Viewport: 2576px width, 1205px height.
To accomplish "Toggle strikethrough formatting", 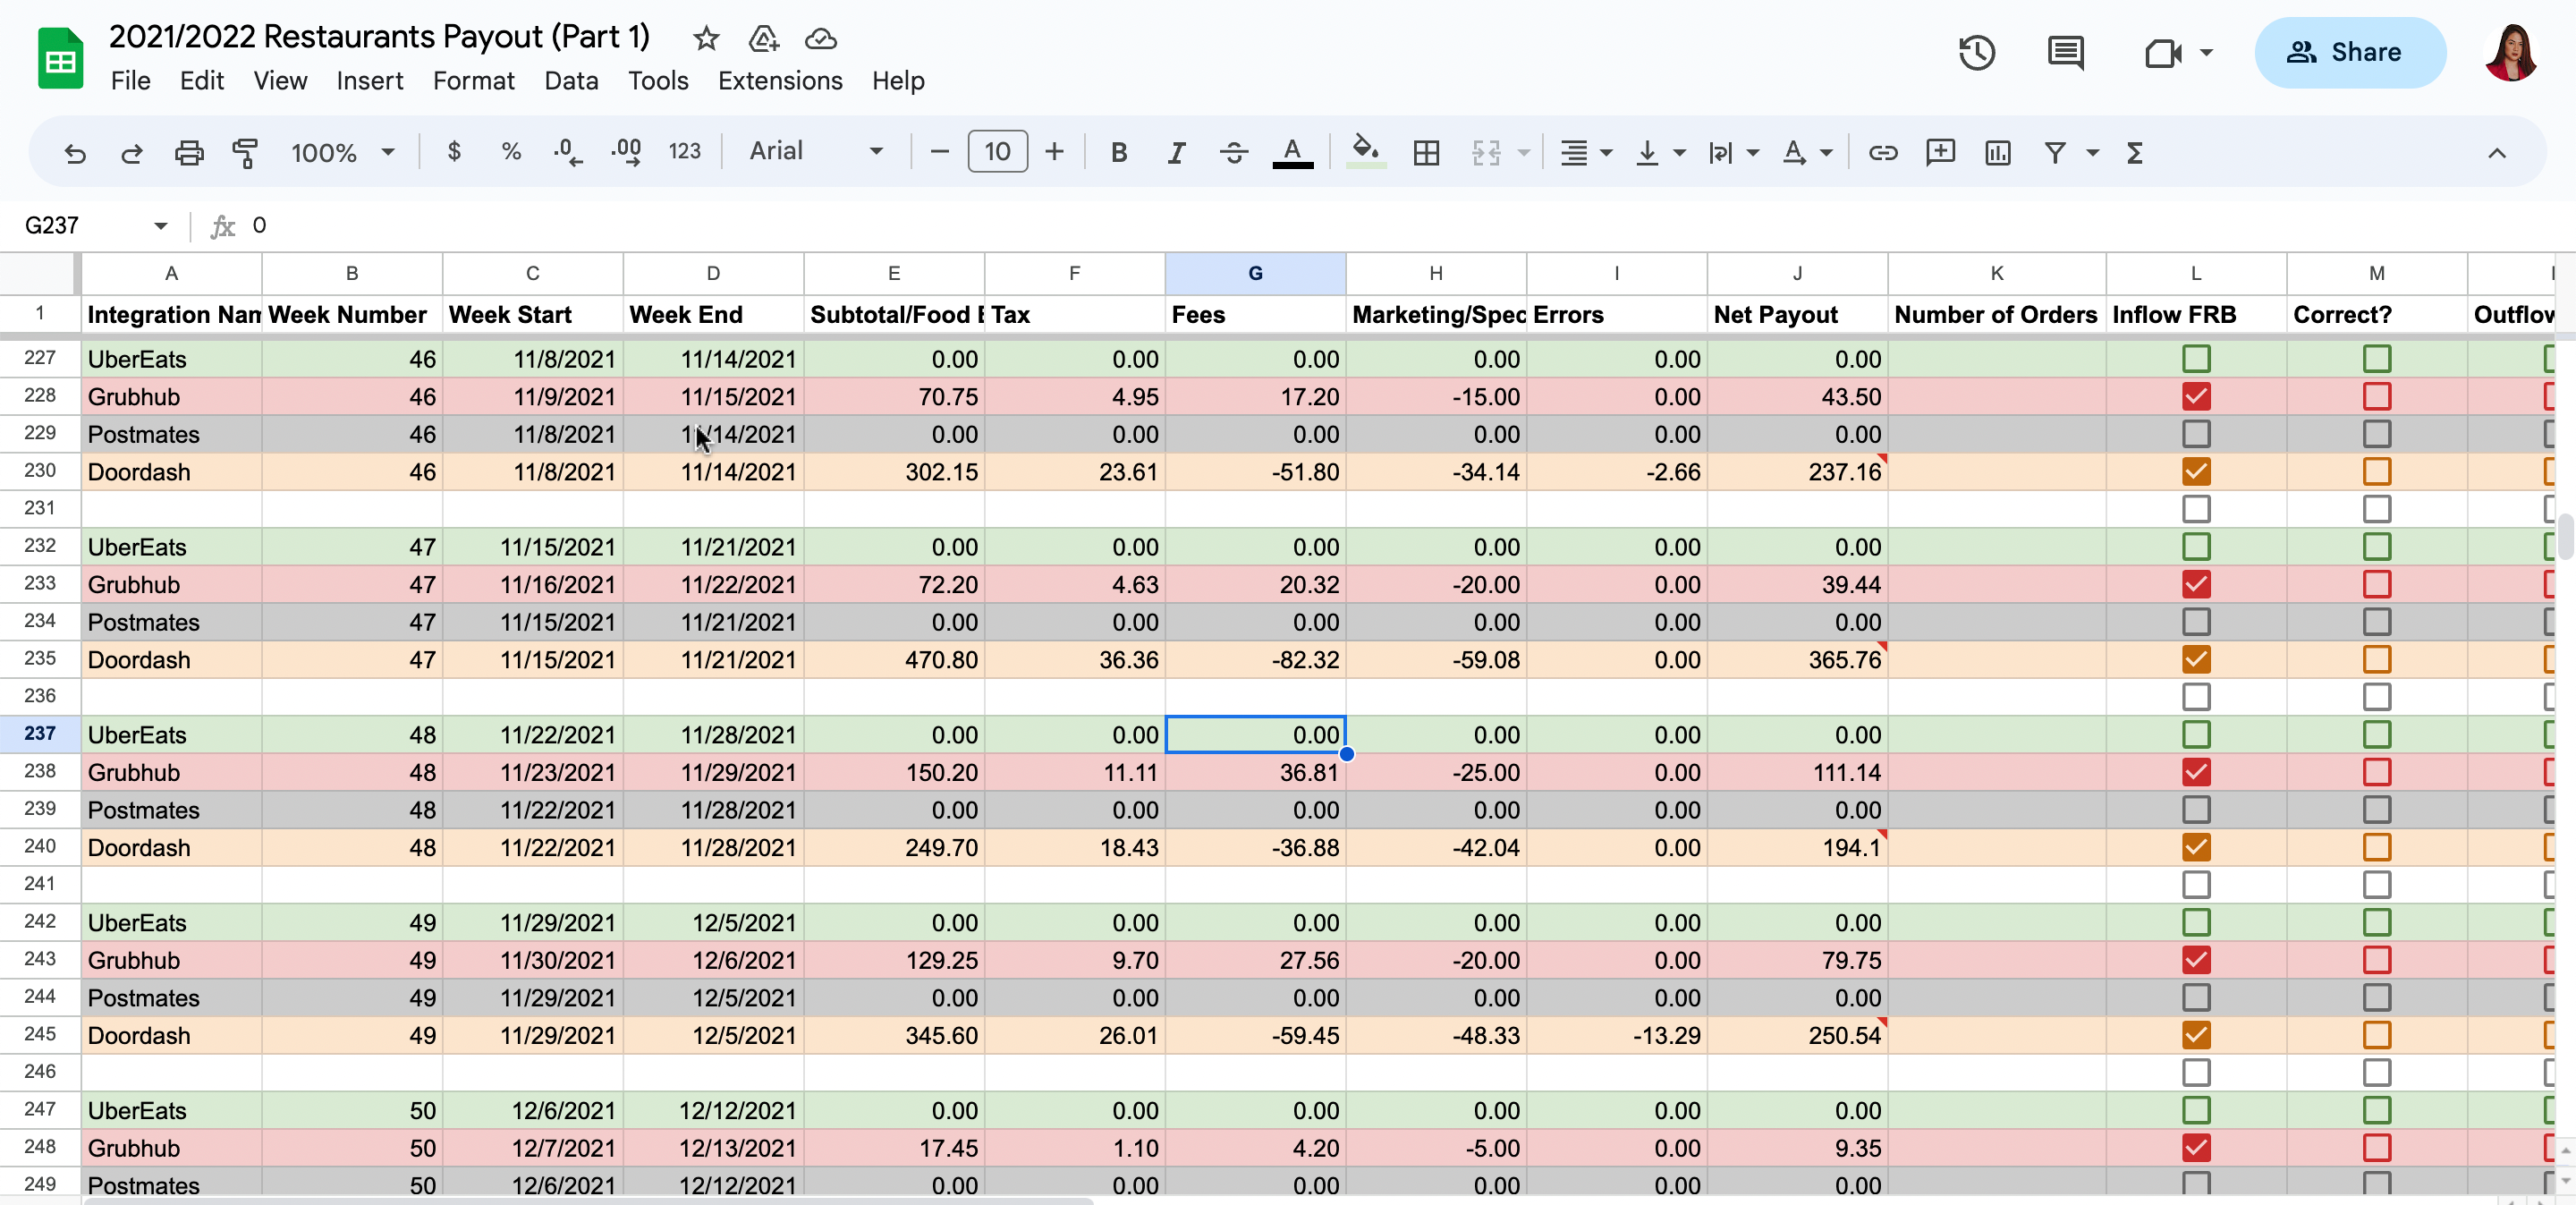I will point(1234,152).
